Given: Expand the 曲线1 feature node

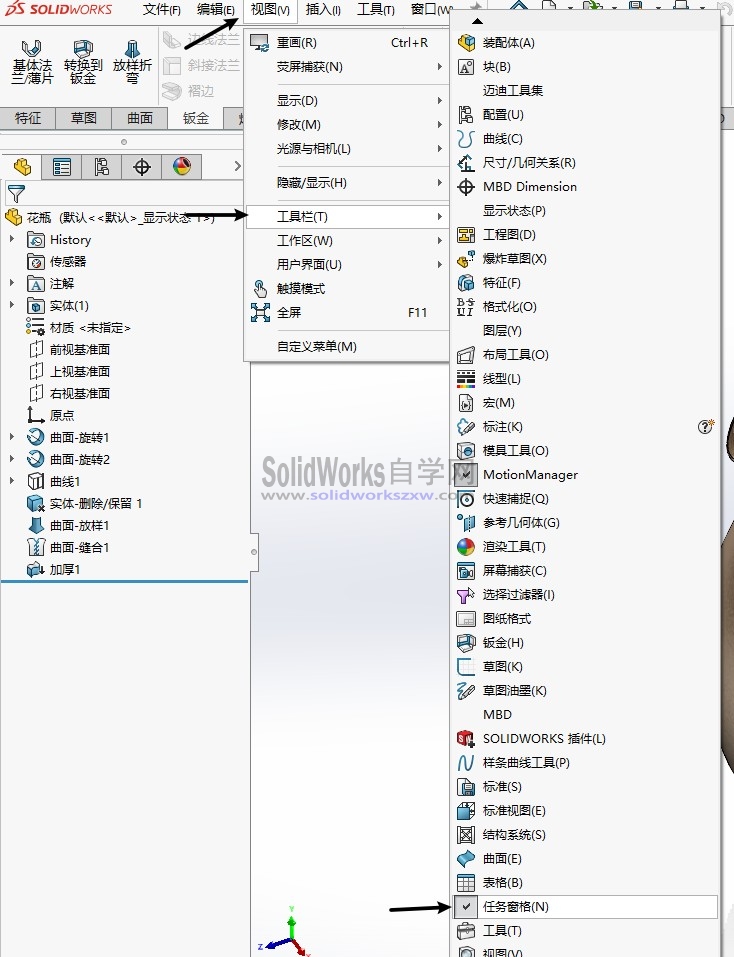Looking at the screenshot, I should [12, 481].
